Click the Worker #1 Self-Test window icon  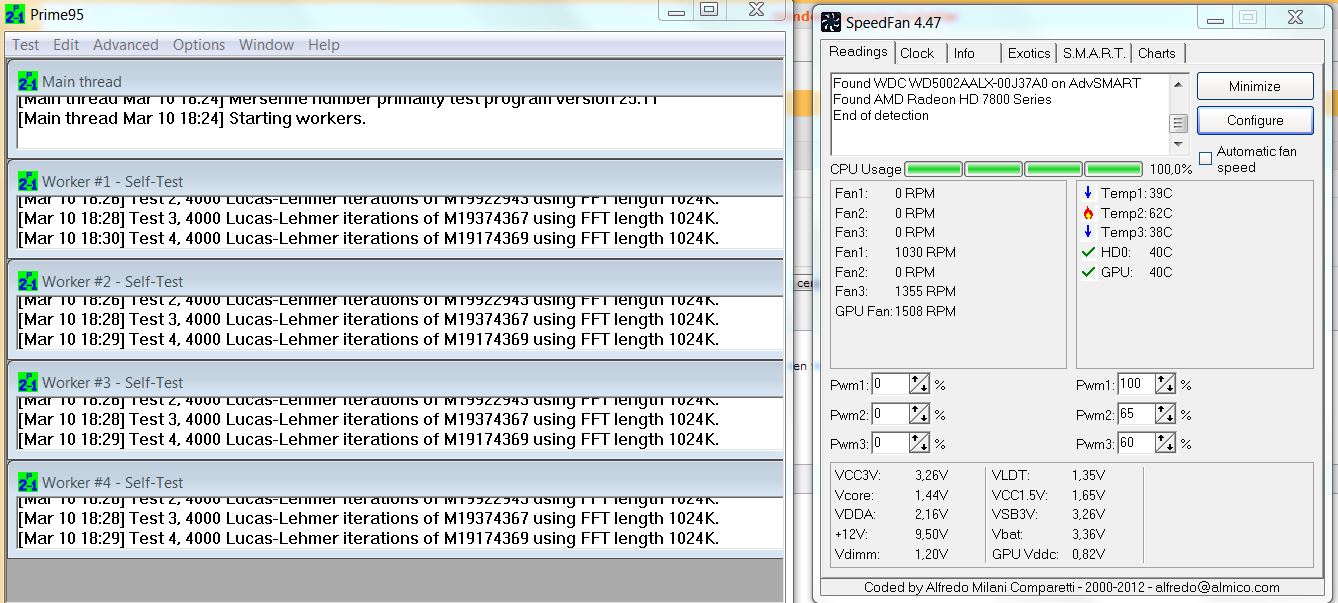pyautogui.click(x=28, y=182)
